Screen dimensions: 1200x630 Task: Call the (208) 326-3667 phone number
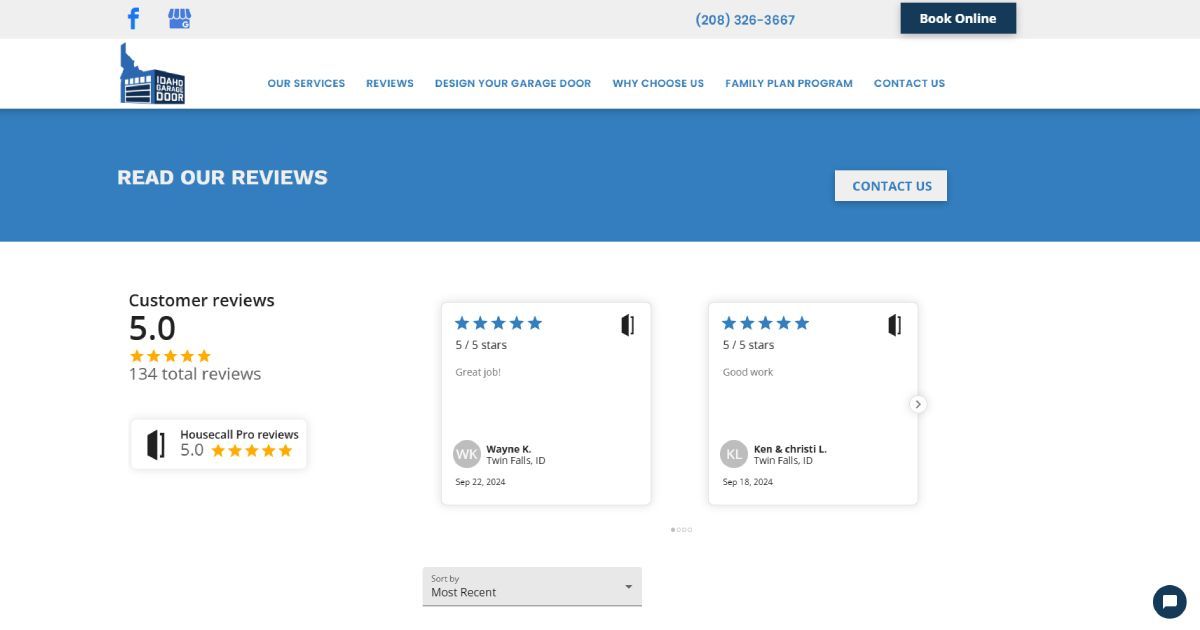[x=744, y=19]
